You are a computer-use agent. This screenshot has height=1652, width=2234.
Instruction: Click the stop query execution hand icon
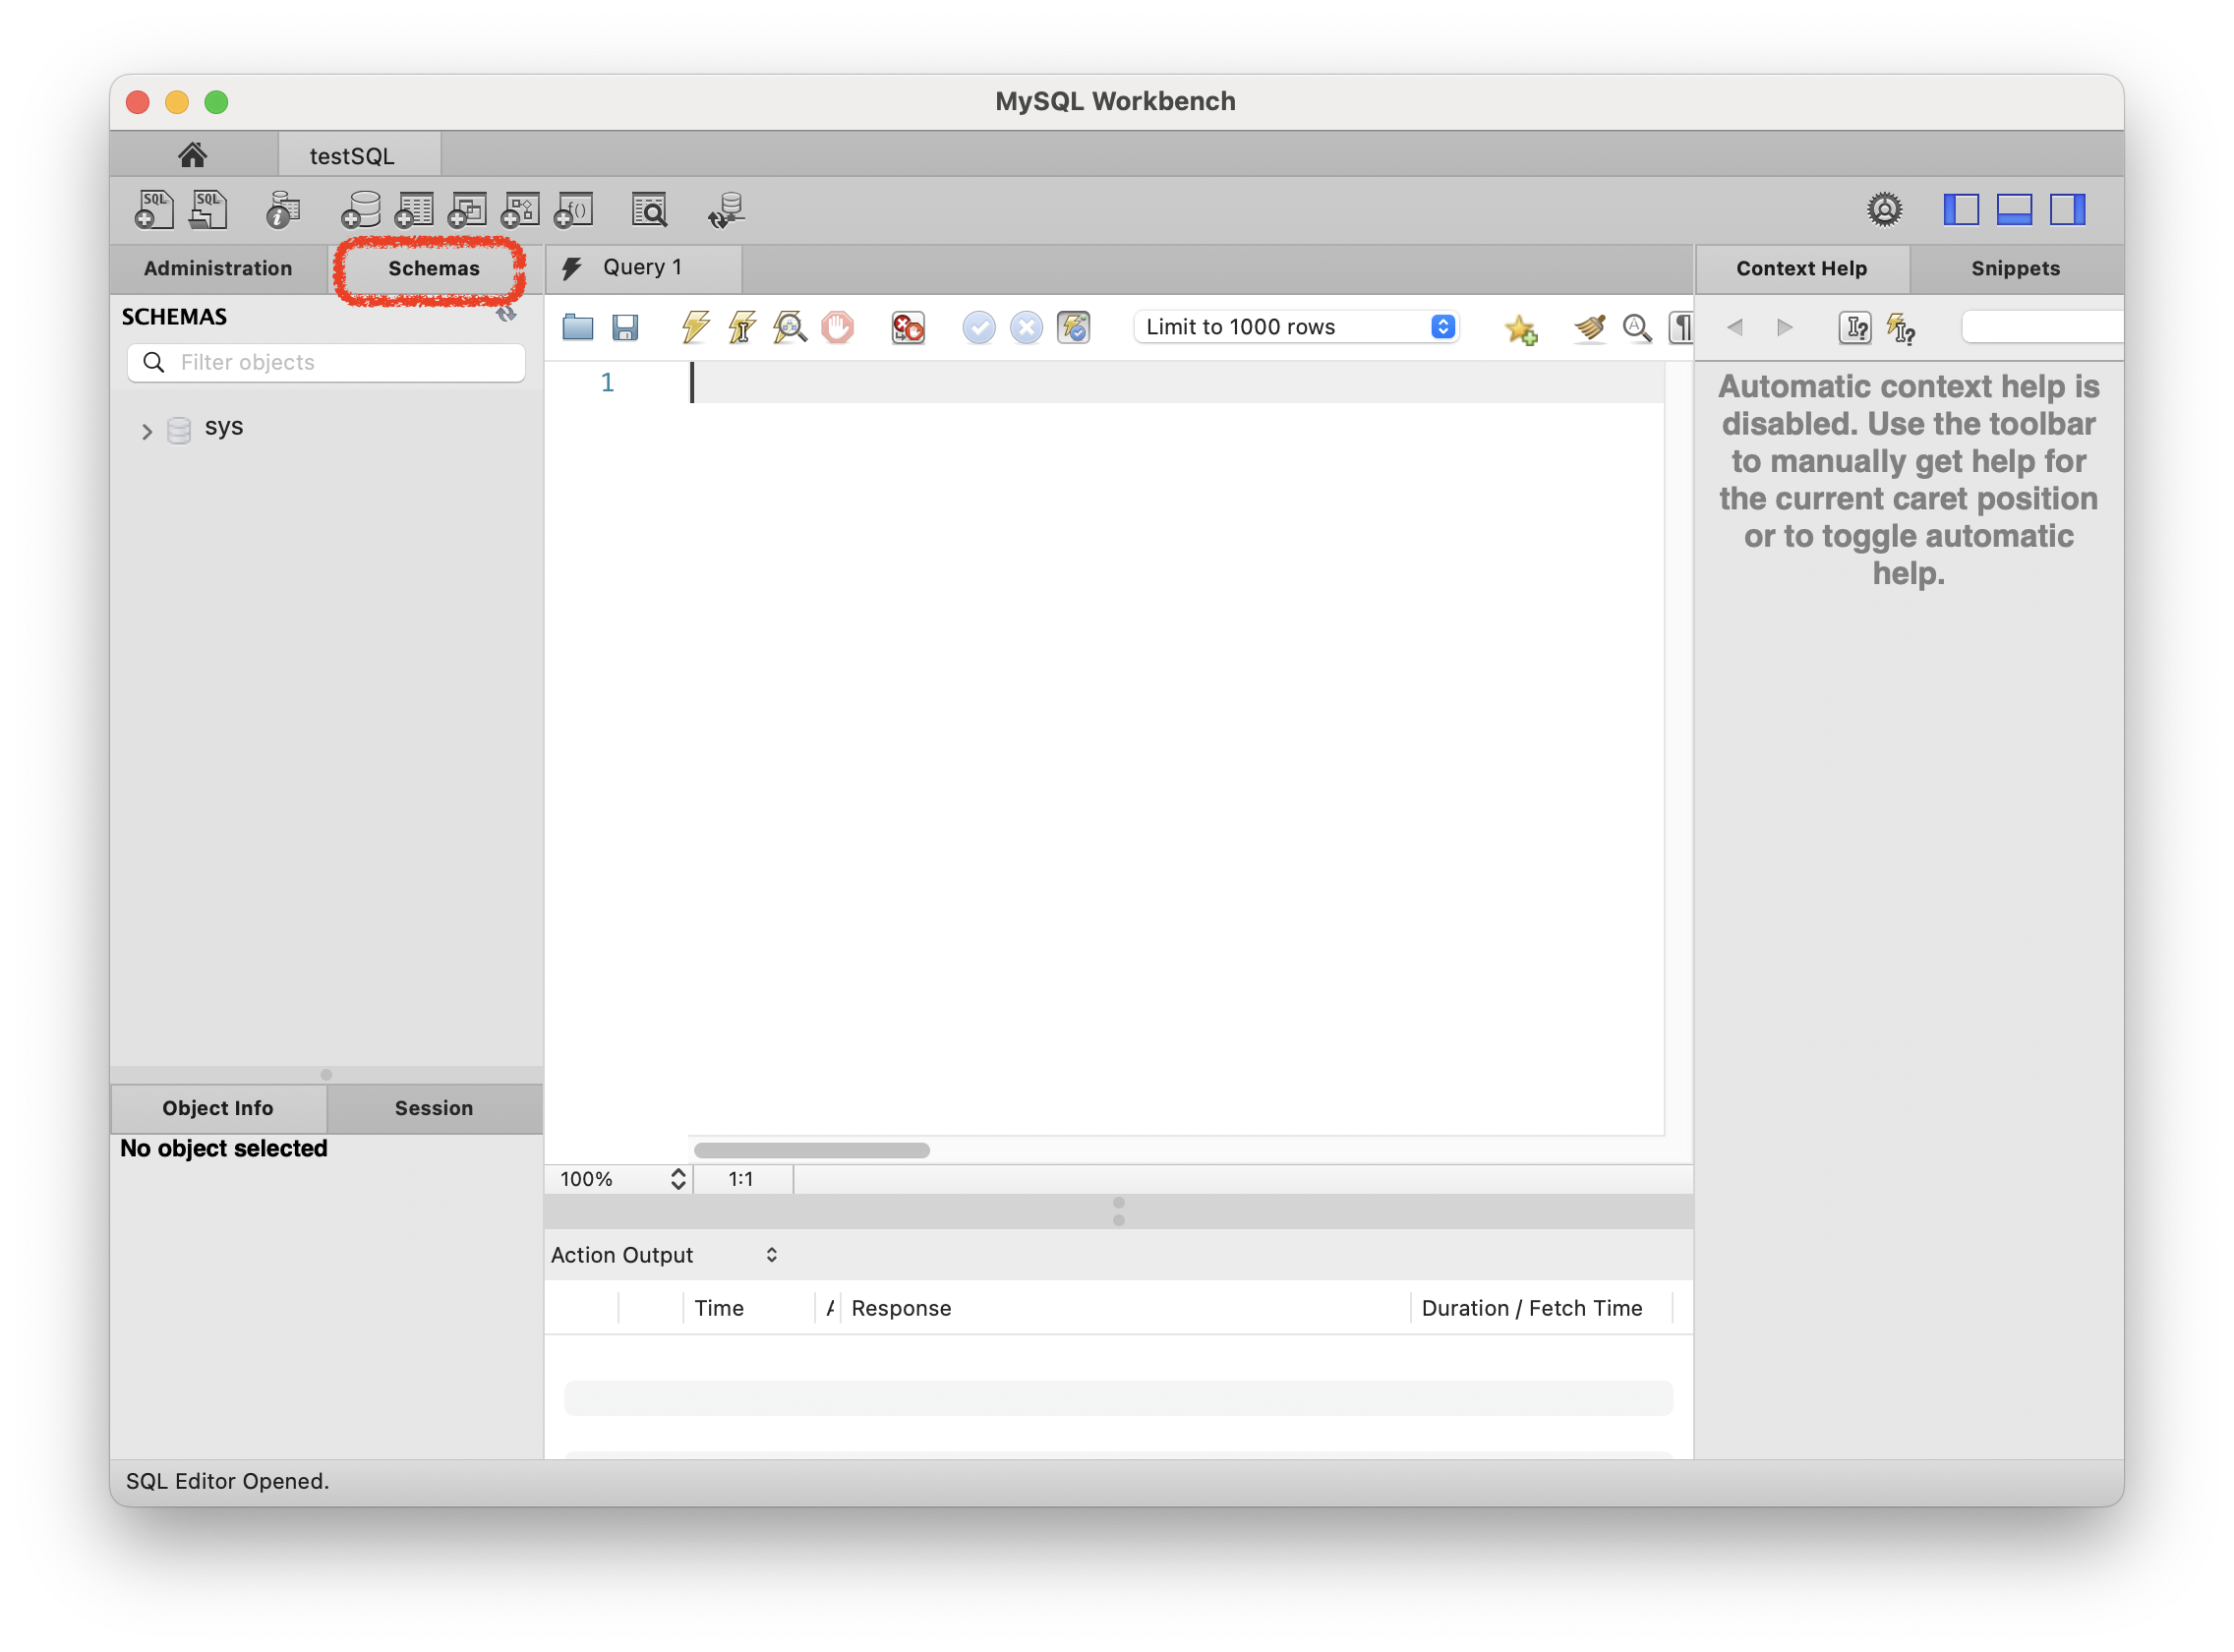(x=837, y=327)
